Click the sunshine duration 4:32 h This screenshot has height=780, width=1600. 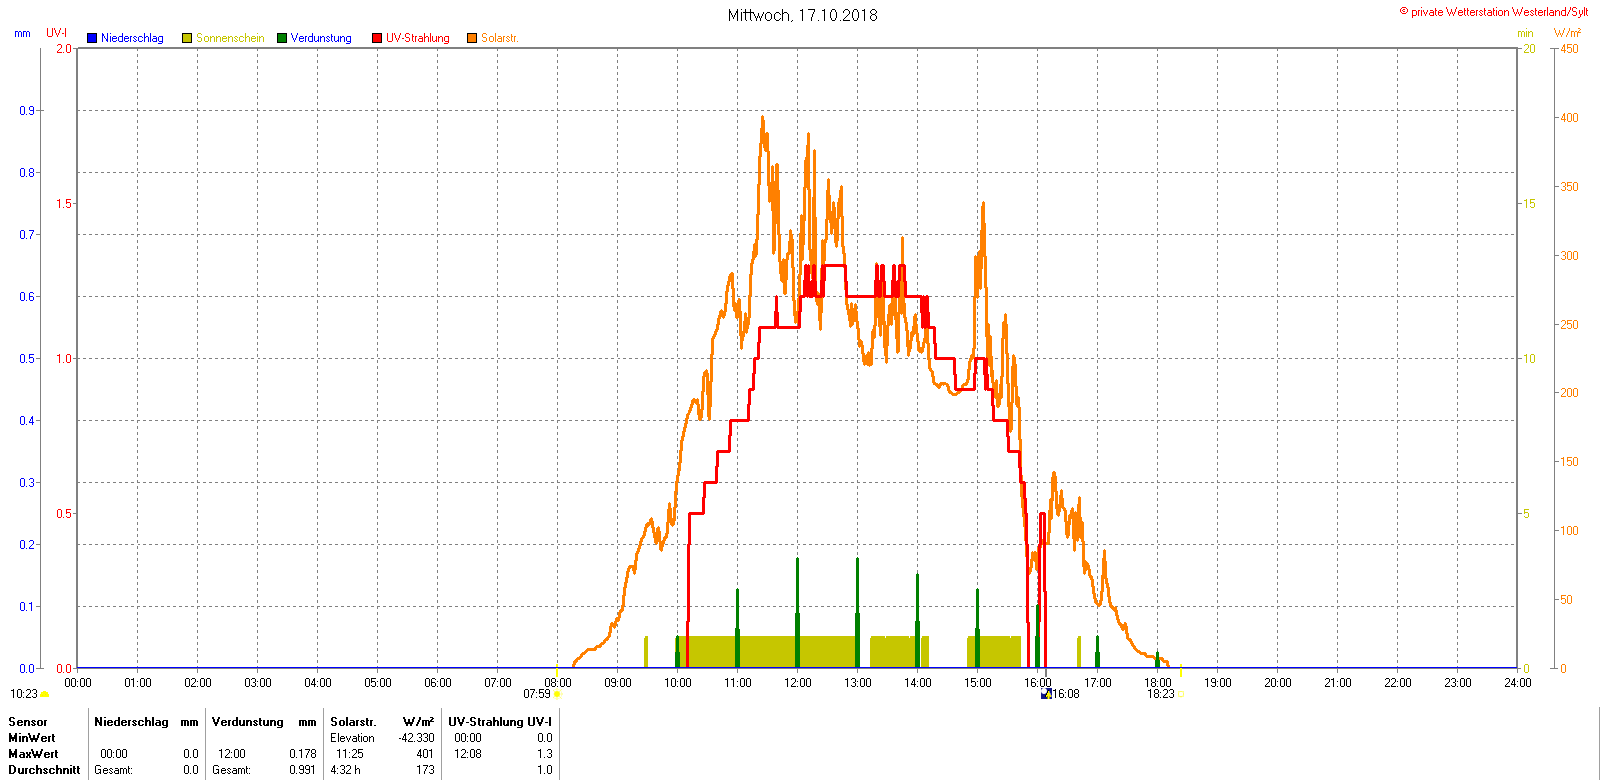(x=346, y=770)
